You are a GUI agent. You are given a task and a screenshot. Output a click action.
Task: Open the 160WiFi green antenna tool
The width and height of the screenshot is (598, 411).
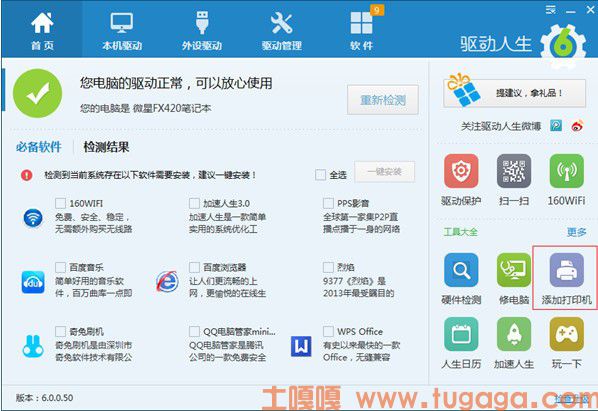click(x=566, y=171)
